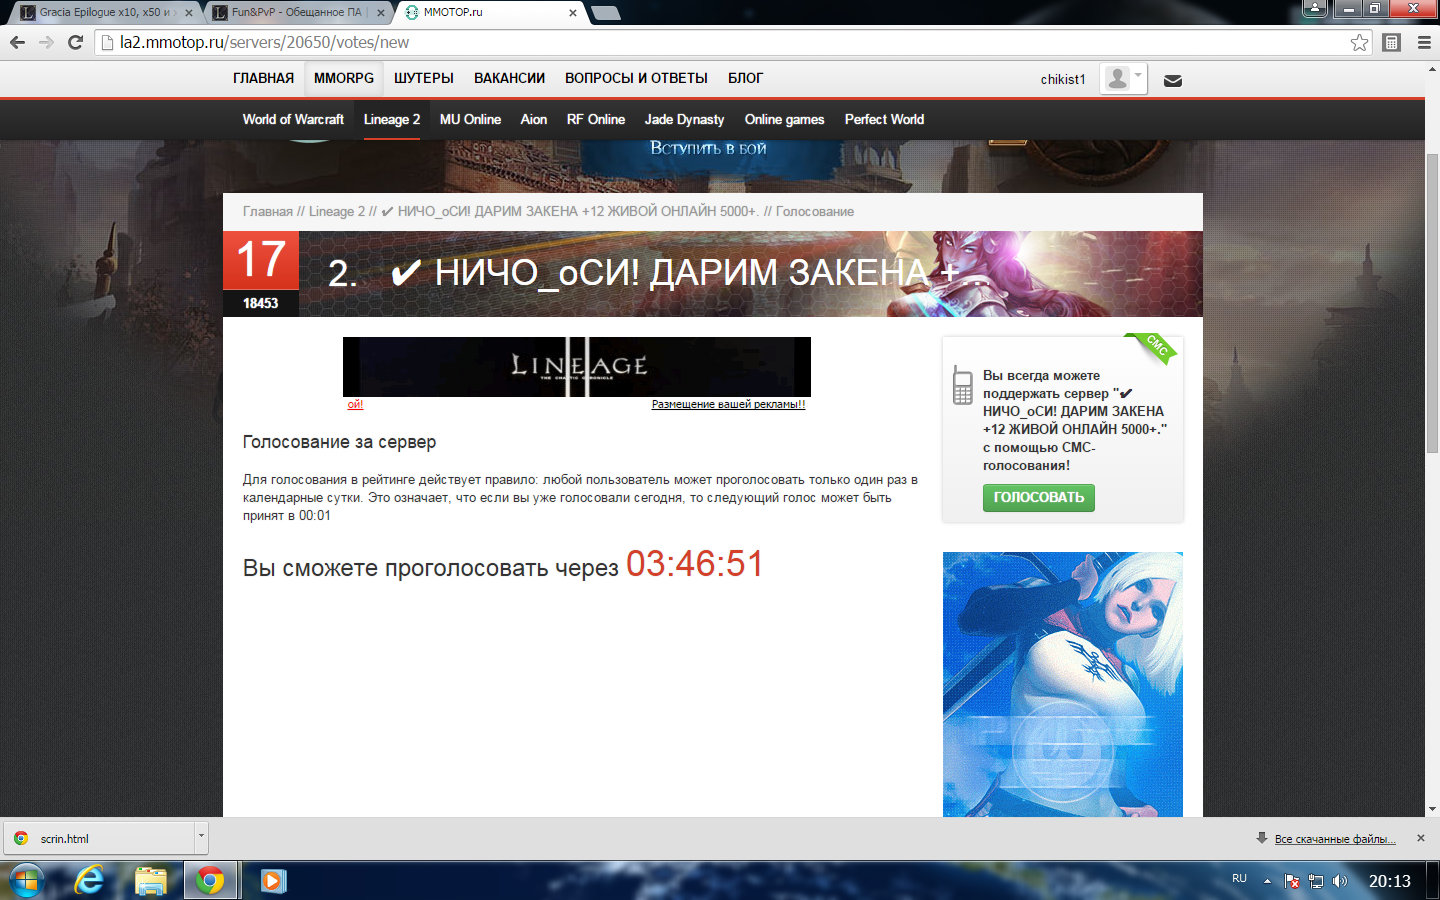Launch Internet Explorer from the taskbar
Viewport: 1440px width, 900px height.
click(90, 880)
